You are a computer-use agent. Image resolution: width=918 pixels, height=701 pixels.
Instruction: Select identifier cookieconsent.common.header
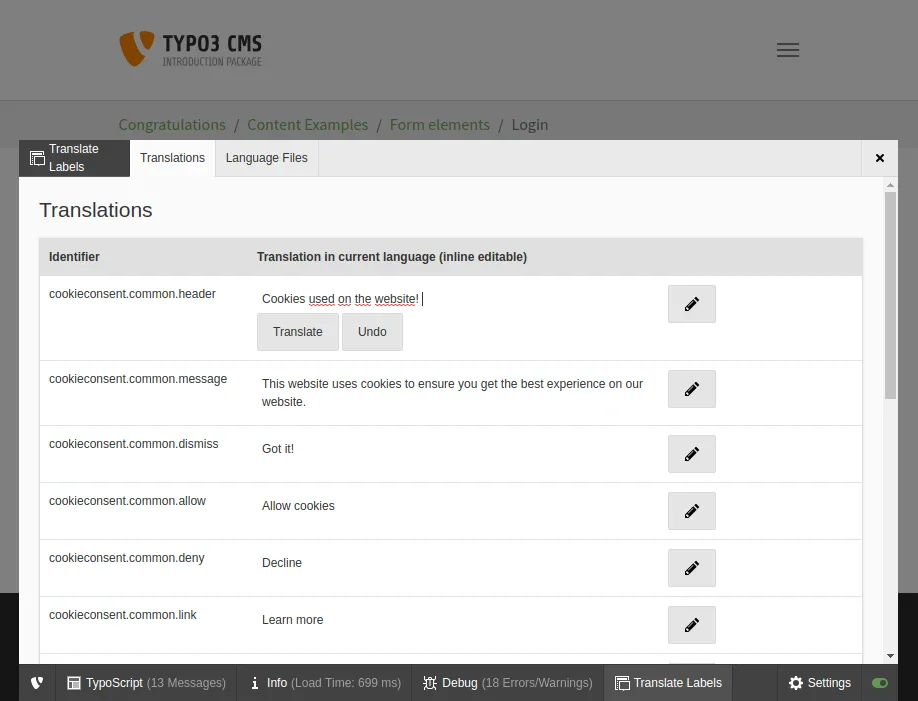coord(132,294)
